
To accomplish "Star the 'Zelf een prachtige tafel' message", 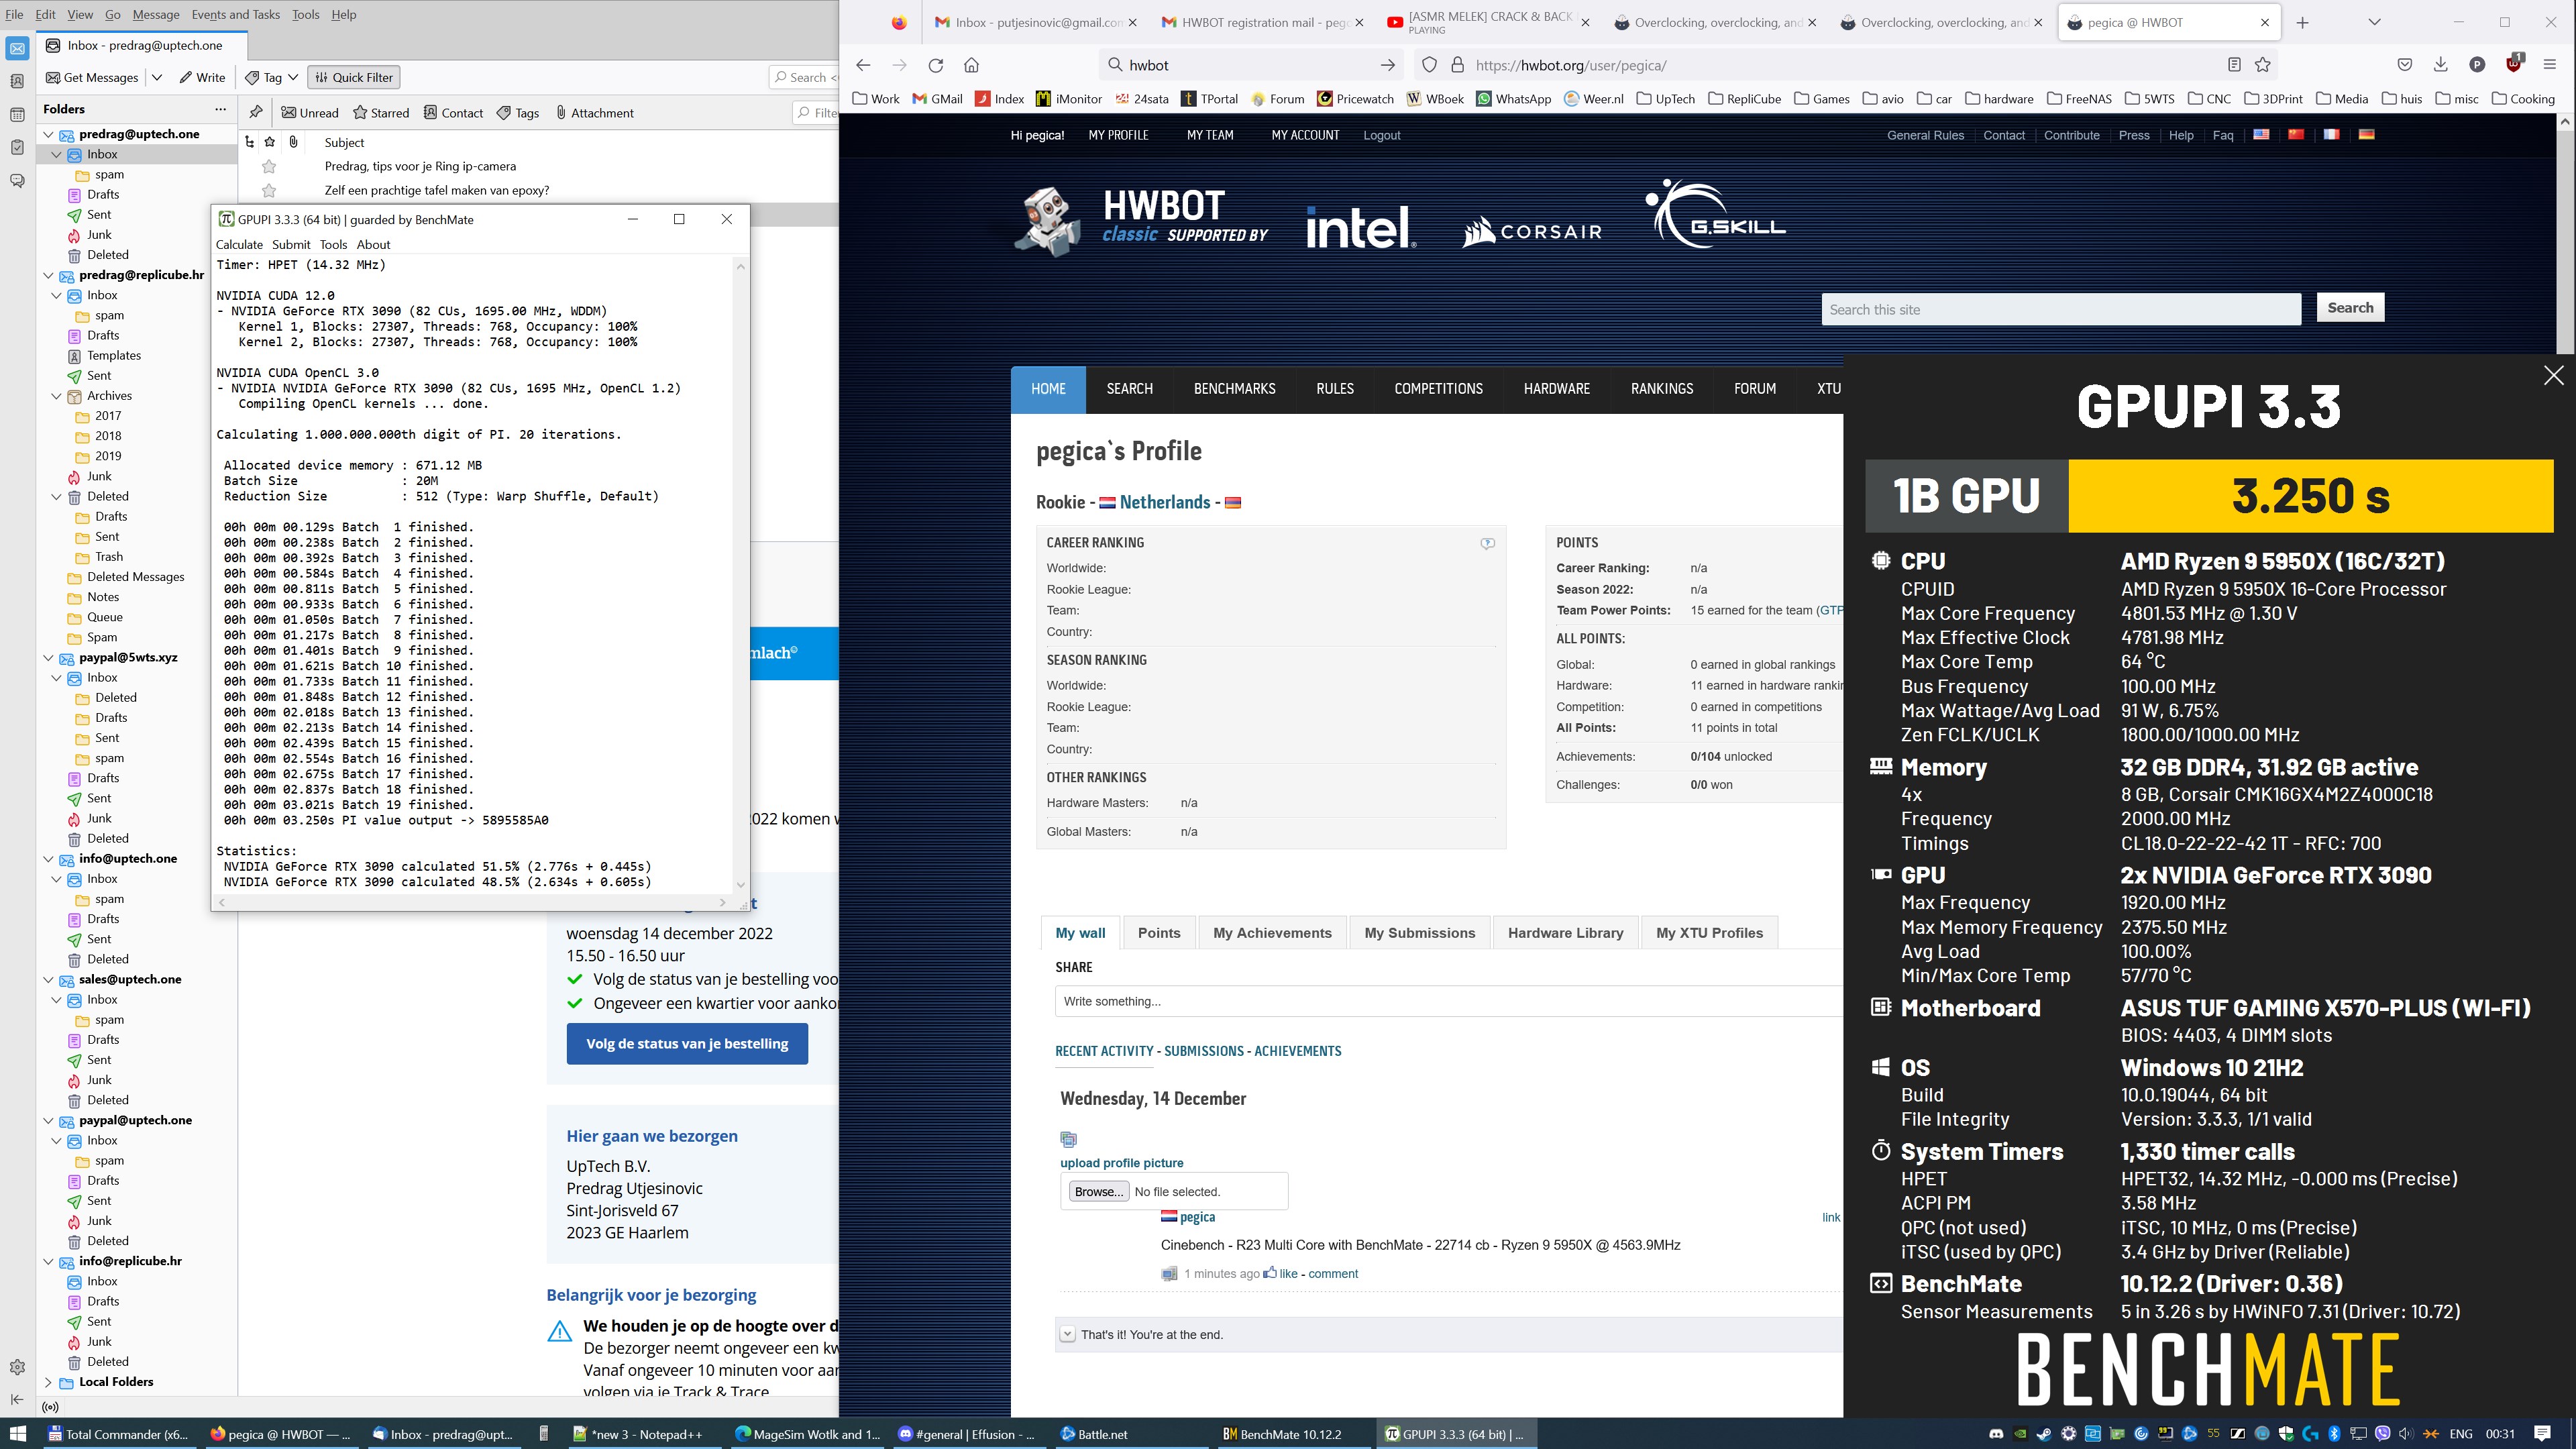I will click(269, 190).
